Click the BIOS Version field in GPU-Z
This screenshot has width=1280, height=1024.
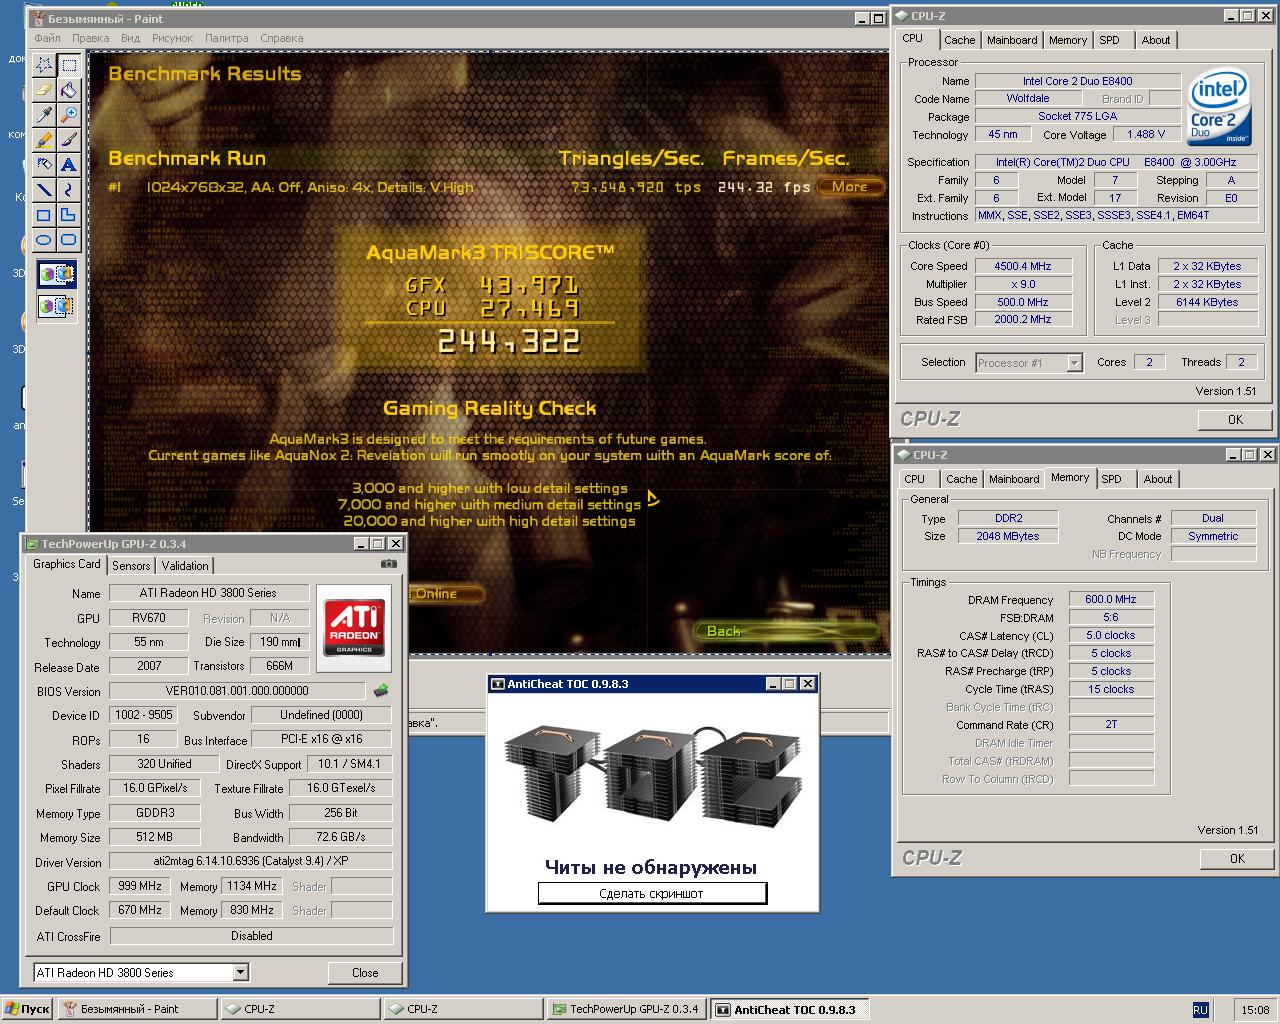pyautogui.click(x=237, y=690)
